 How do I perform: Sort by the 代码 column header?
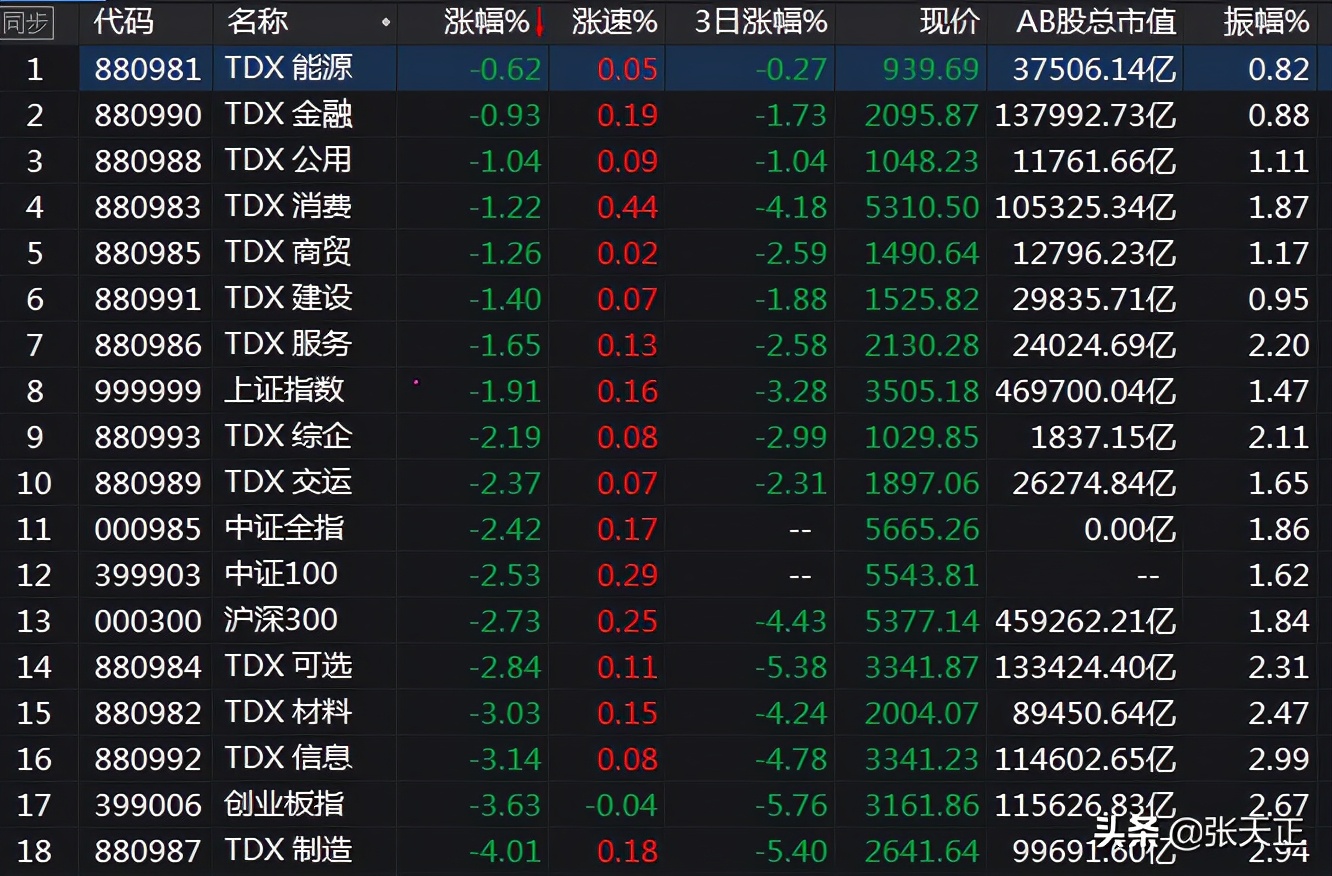[124, 22]
